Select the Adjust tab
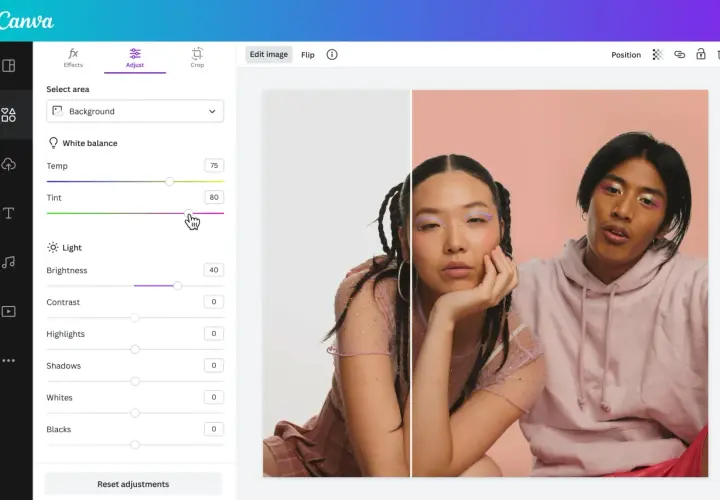Viewport: 720px width, 500px height. tap(135, 58)
